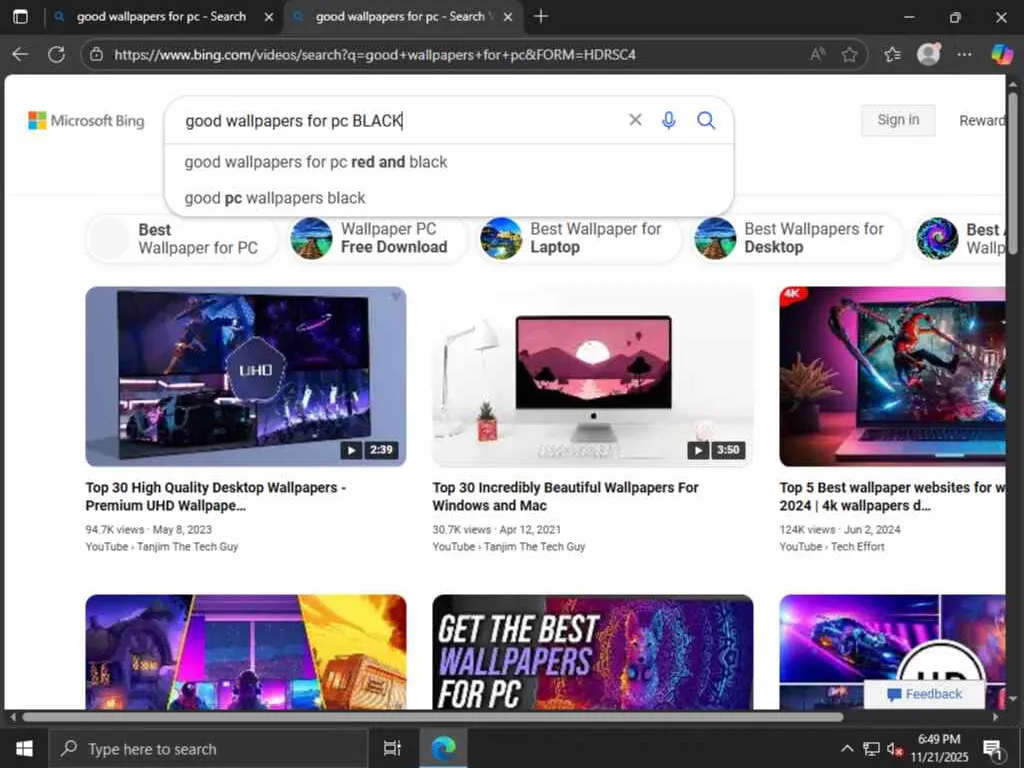Click the vertical page scrollbar thumb
Image resolution: width=1024 pixels, height=768 pixels.
click(1012, 173)
